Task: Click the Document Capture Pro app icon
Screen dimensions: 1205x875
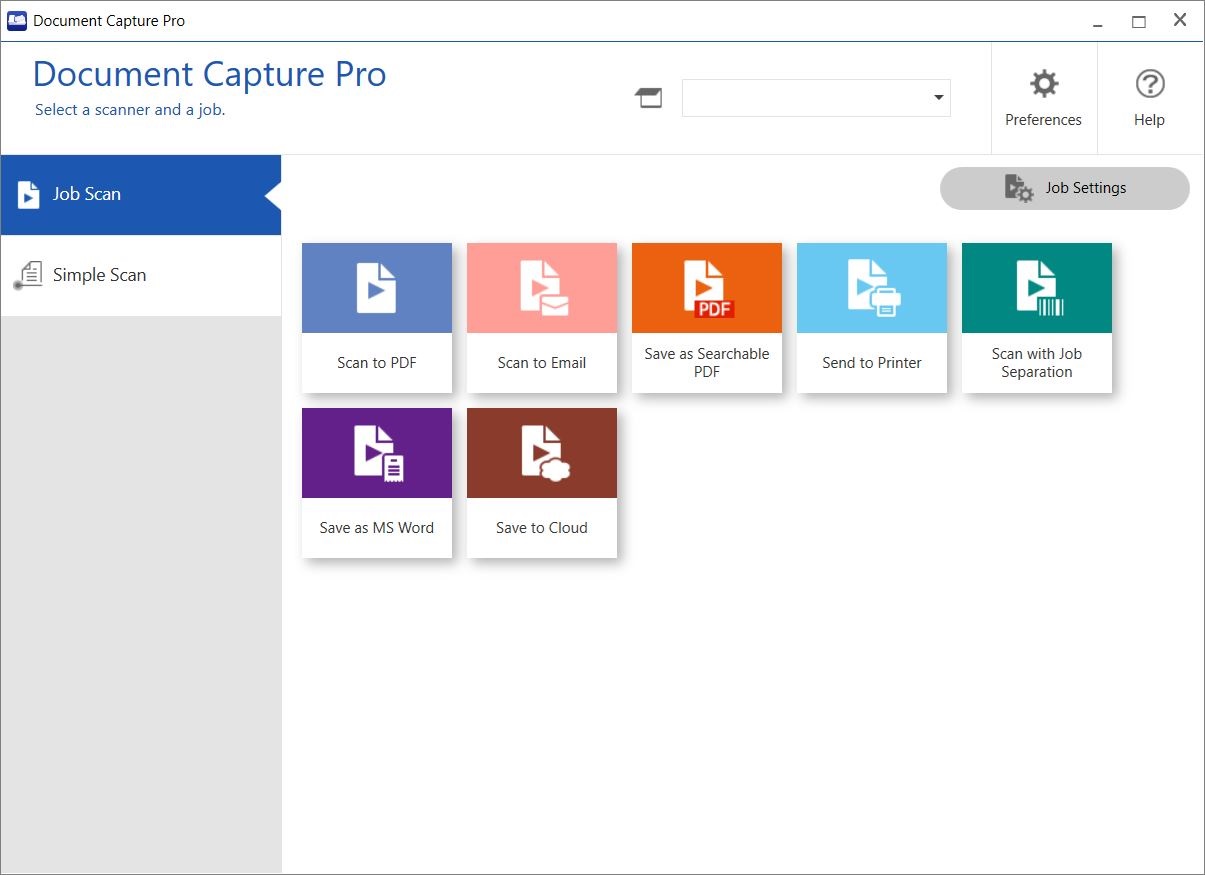Action: click(x=16, y=19)
